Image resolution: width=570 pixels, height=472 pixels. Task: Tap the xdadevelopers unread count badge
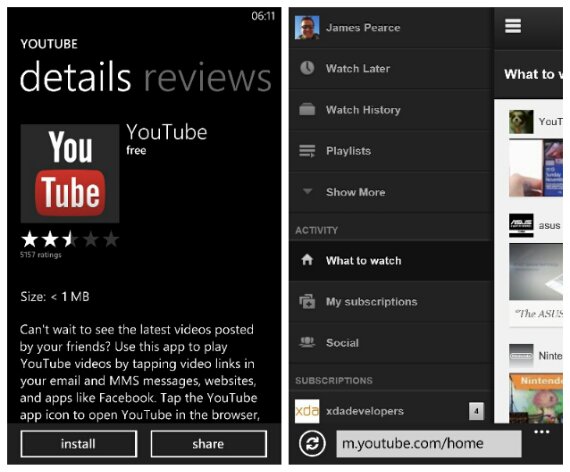pos(476,411)
